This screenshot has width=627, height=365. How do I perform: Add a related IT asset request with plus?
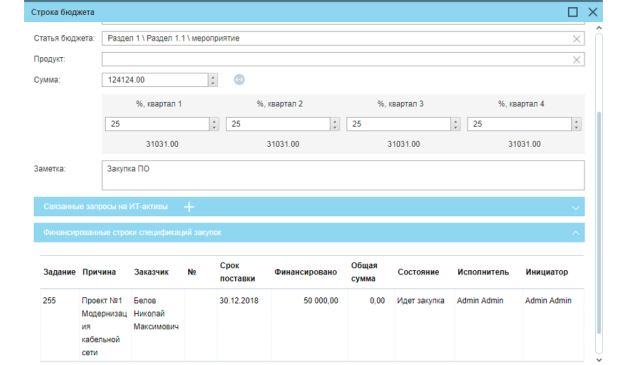189,207
